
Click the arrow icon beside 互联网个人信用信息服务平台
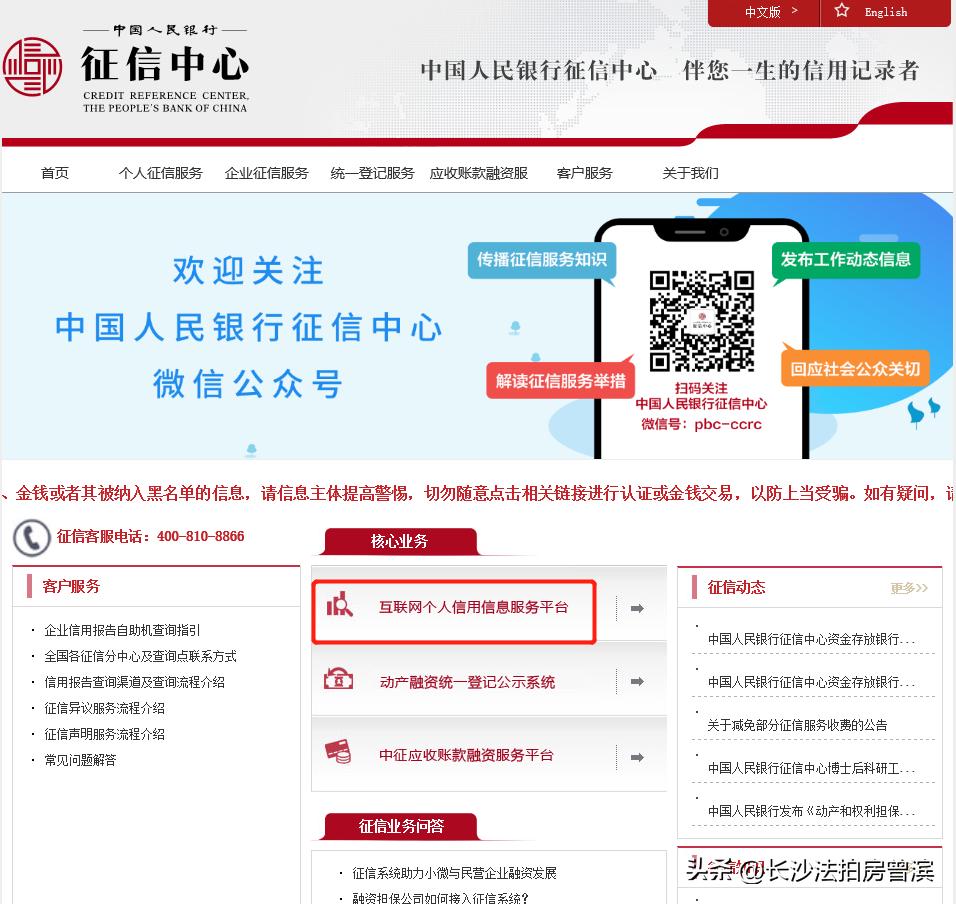tap(637, 606)
